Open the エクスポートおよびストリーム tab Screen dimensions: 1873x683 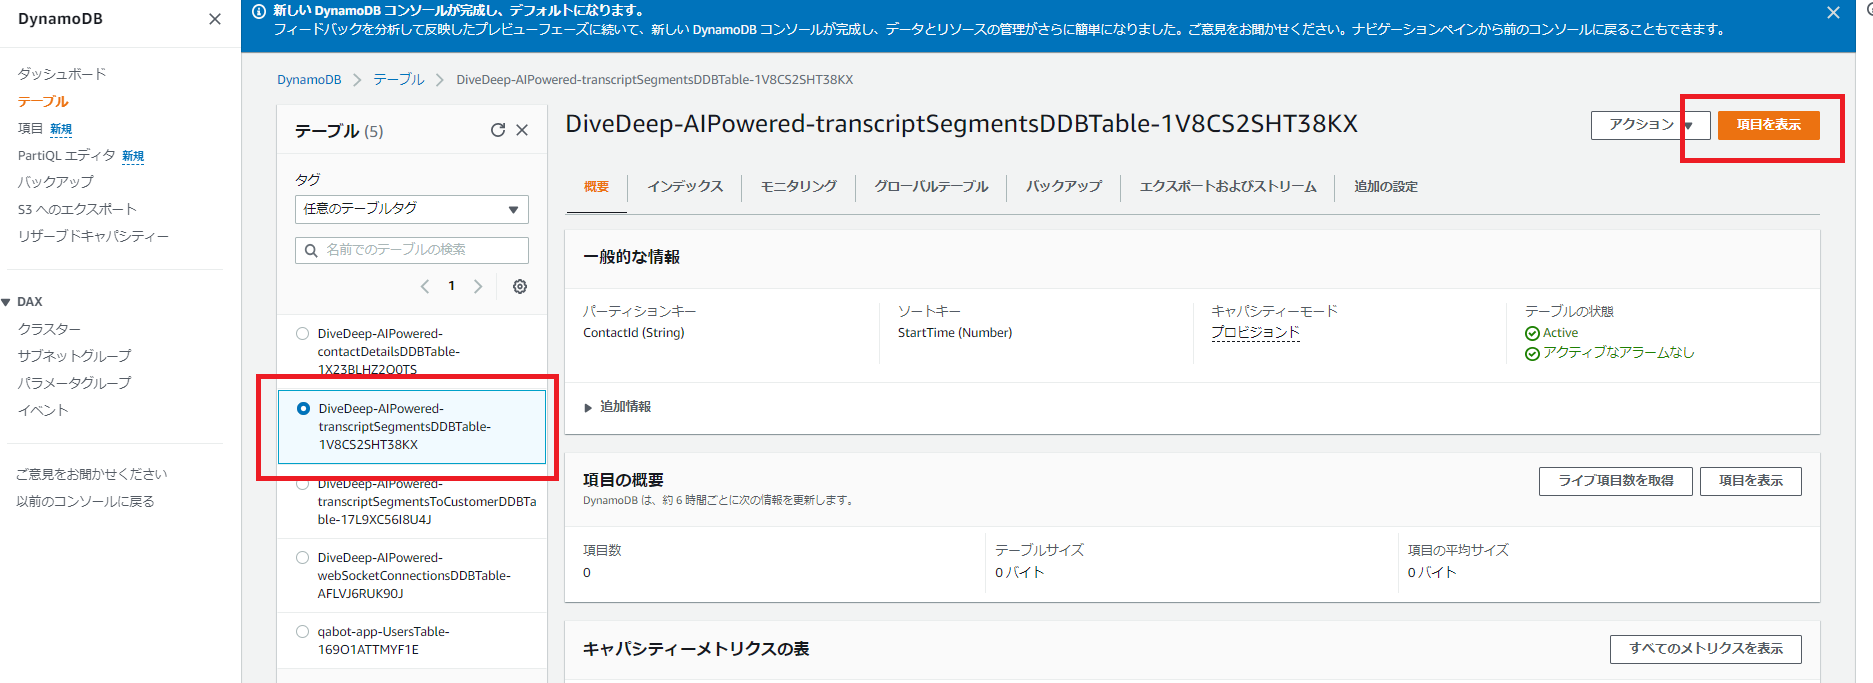[x=1228, y=187]
